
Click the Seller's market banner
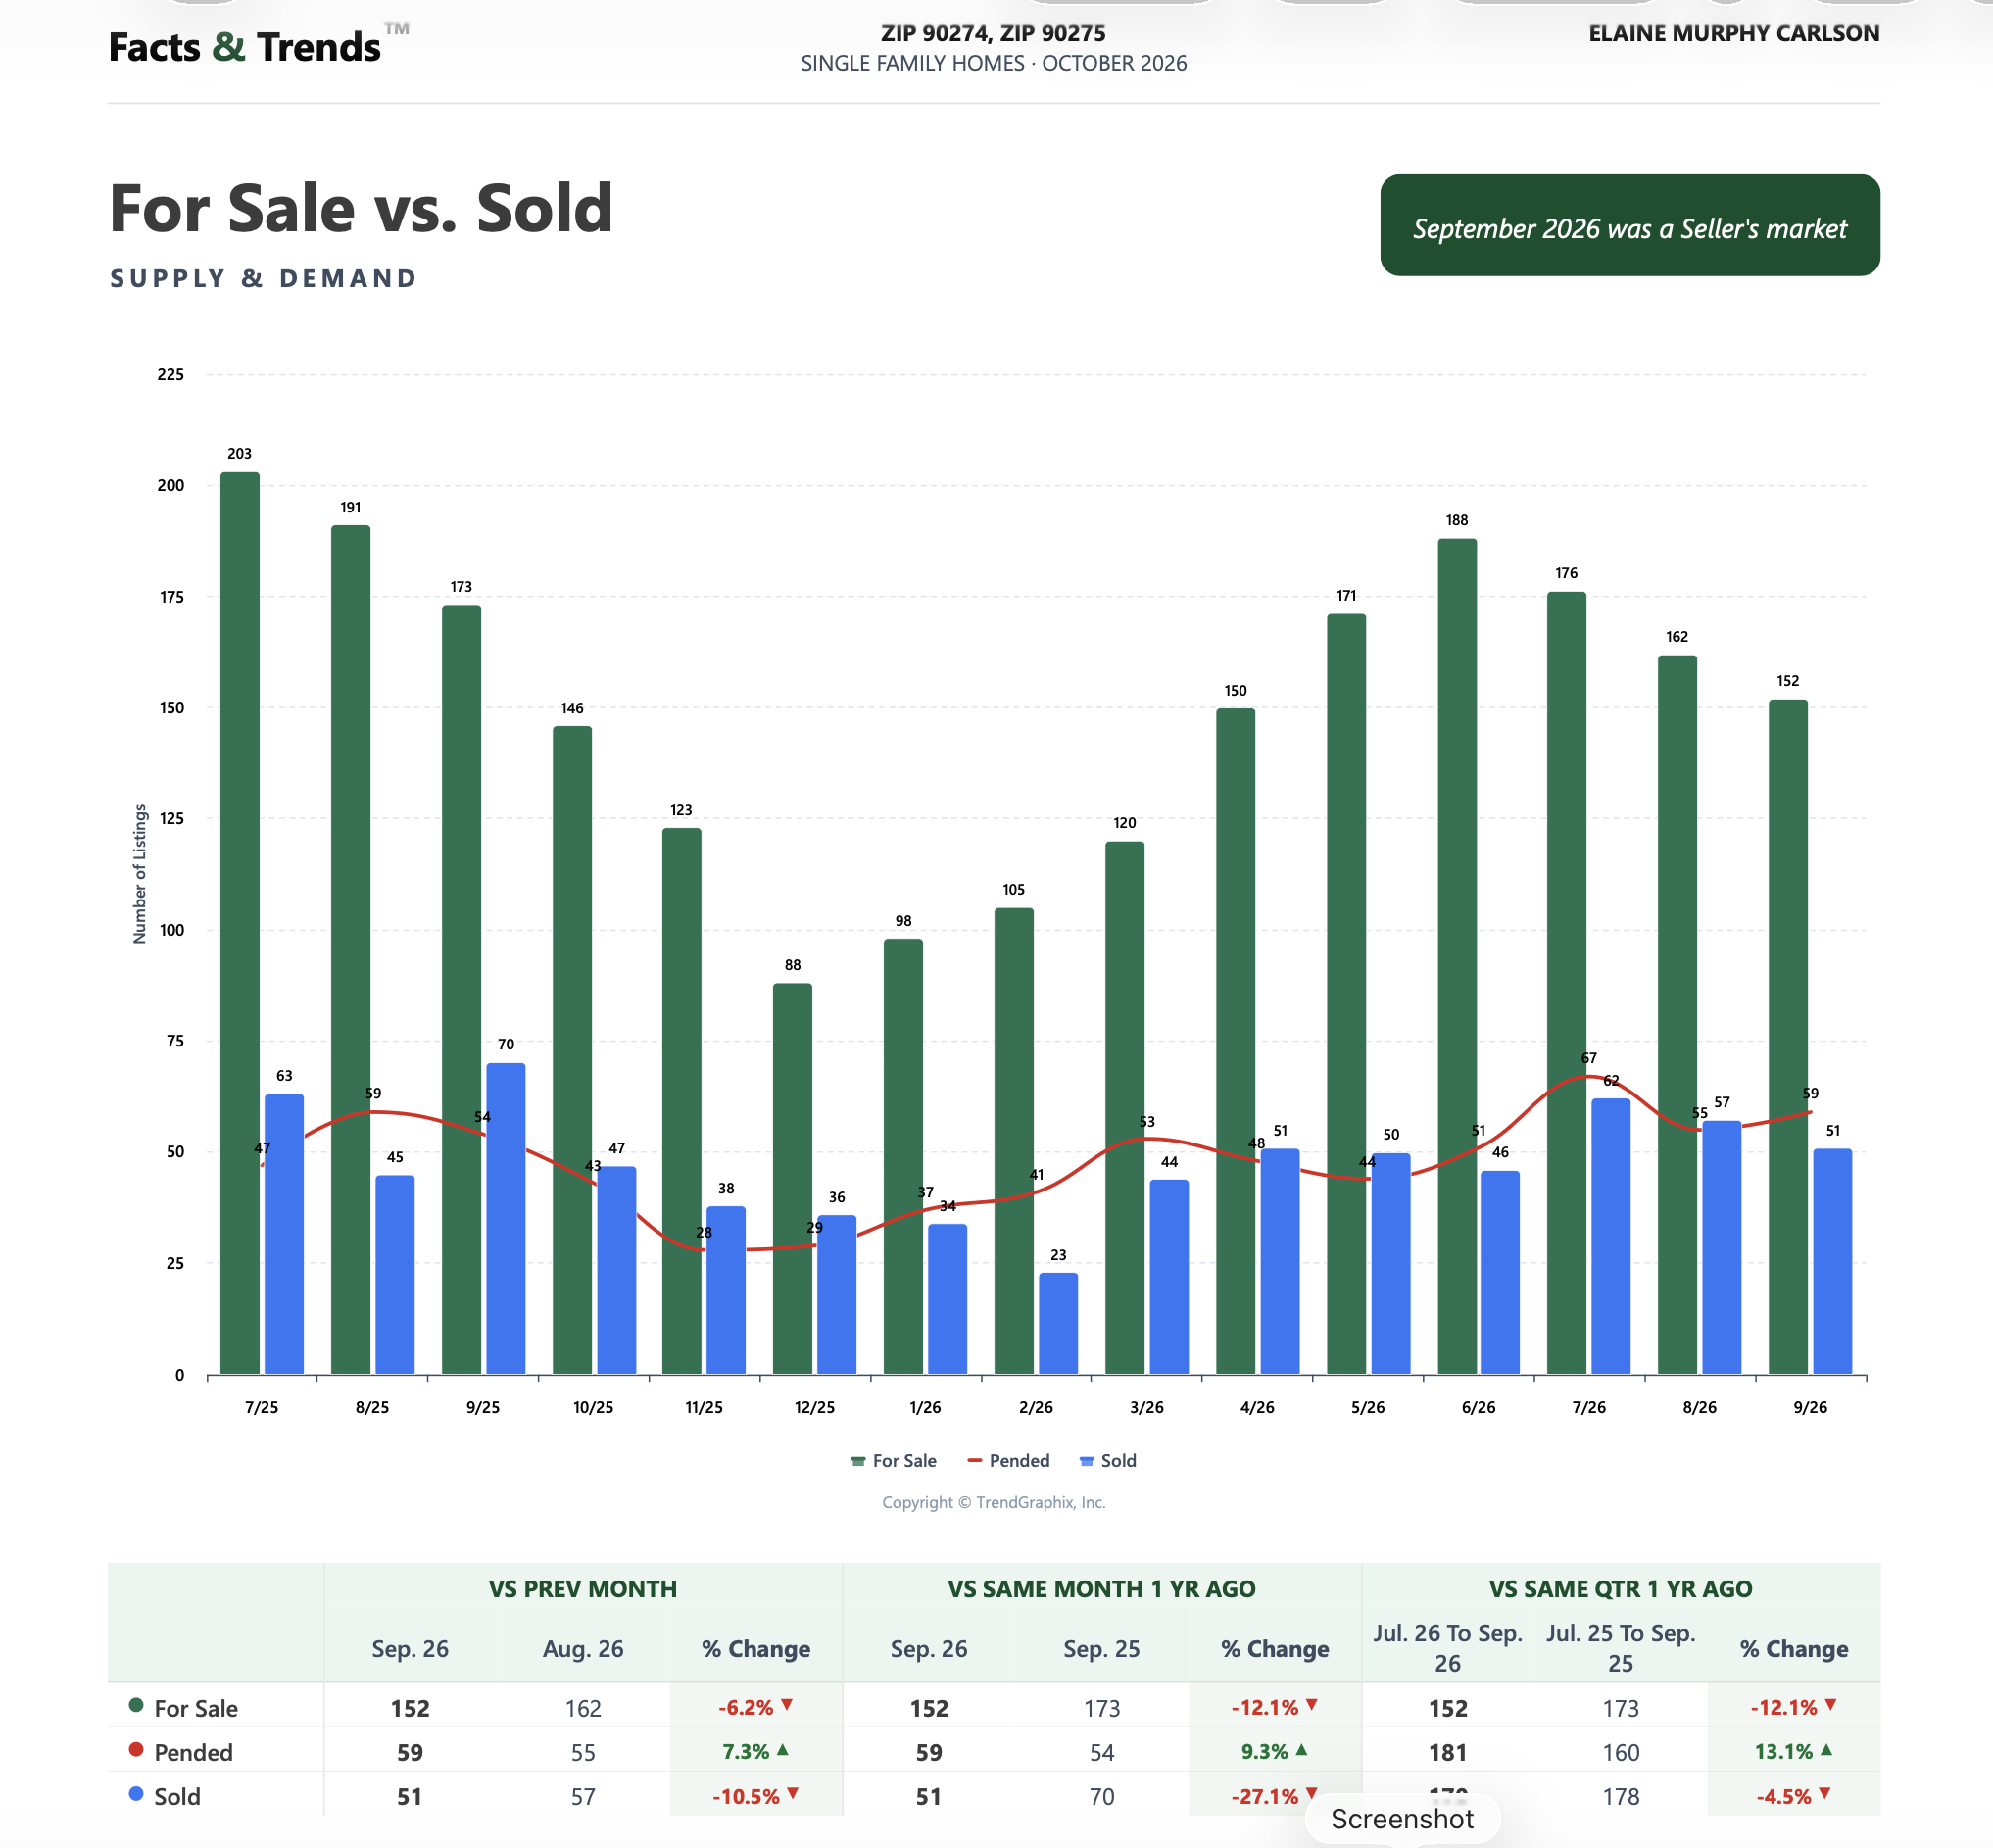click(x=1629, y=225)
